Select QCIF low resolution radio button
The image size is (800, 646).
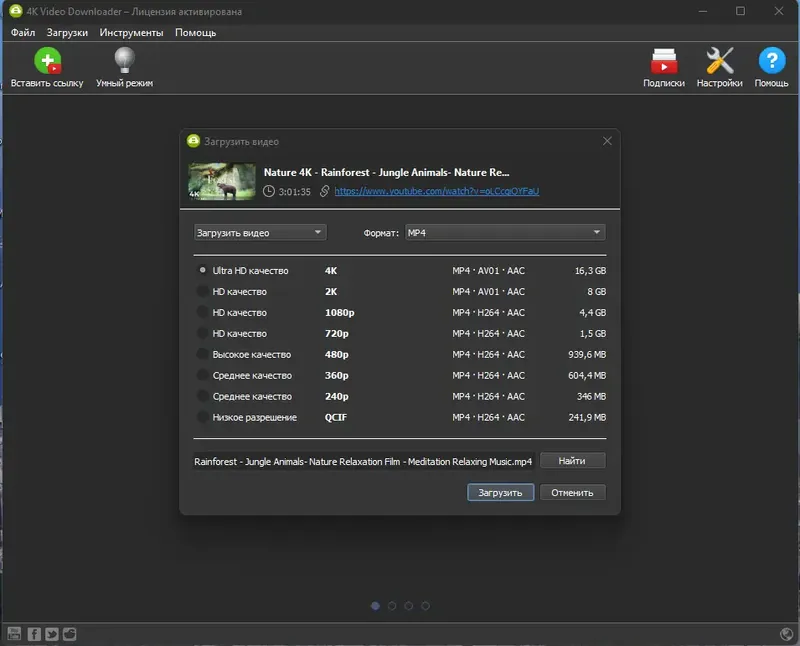[x=203, y=416]
